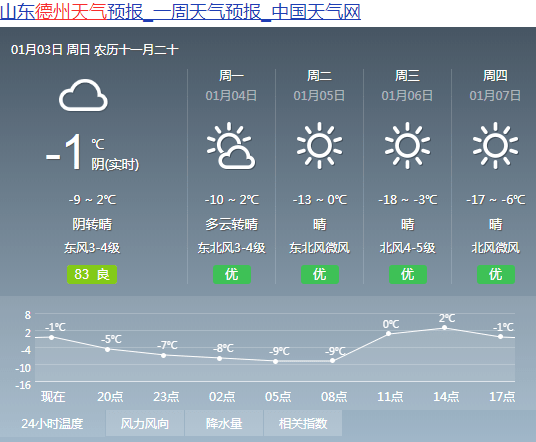Click Monday's range -10 ~ 2℃
The width and height of the screenshot is (536, 442).
pyautogui.click(x=232, y=200)
